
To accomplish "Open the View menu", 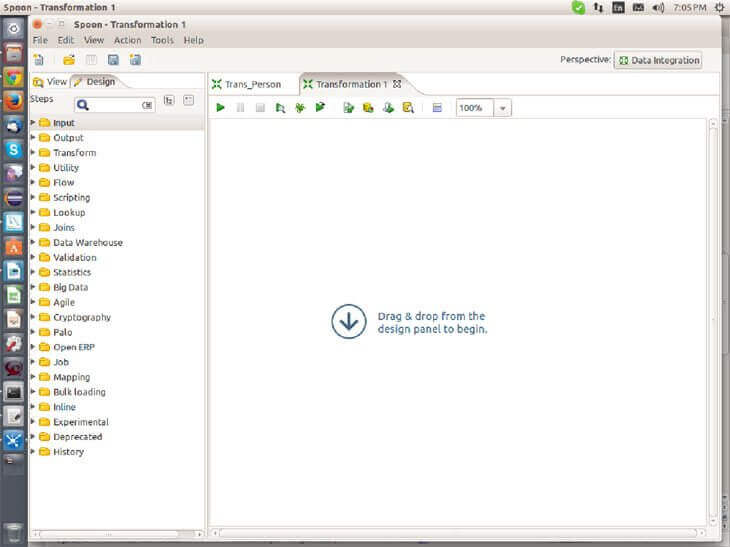I will click(94, 41).
